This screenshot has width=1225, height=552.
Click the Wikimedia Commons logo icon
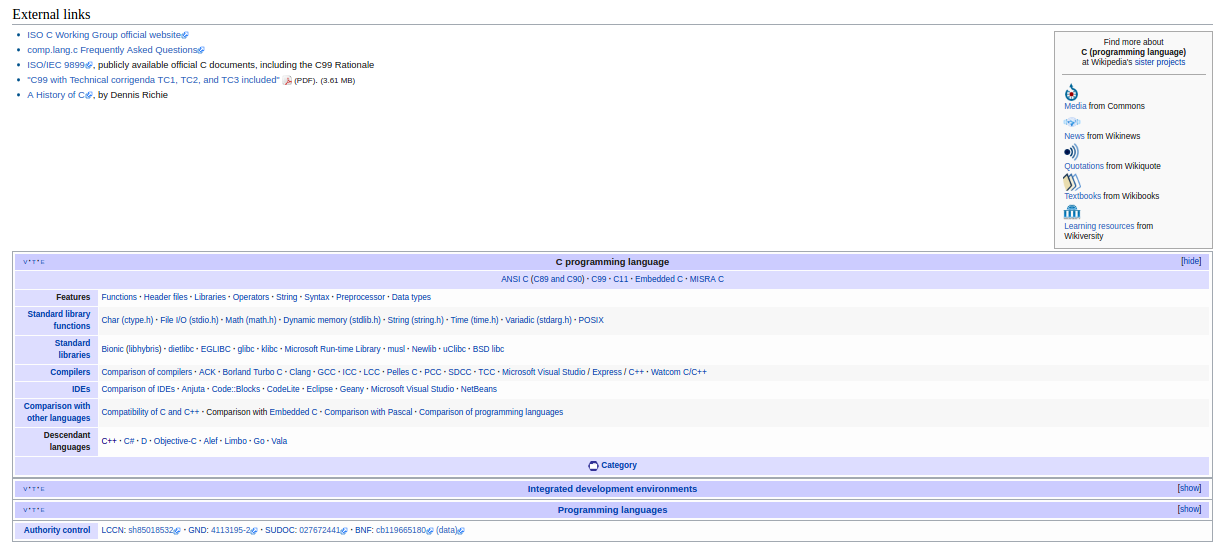coord(1071,92)
